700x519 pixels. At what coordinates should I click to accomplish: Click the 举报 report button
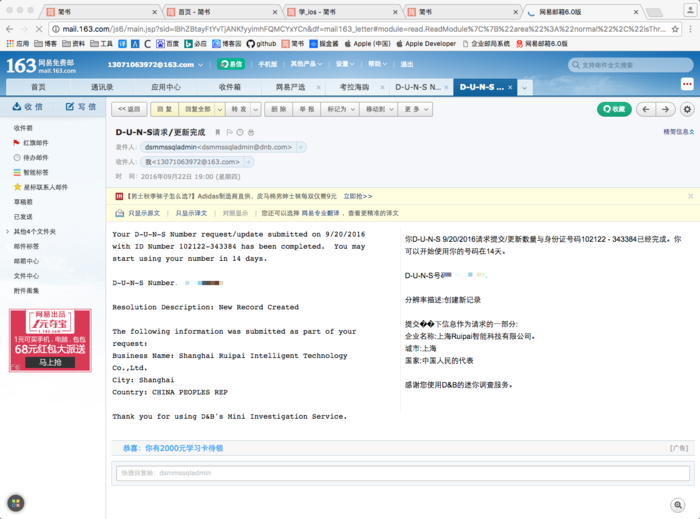[306, 109]
